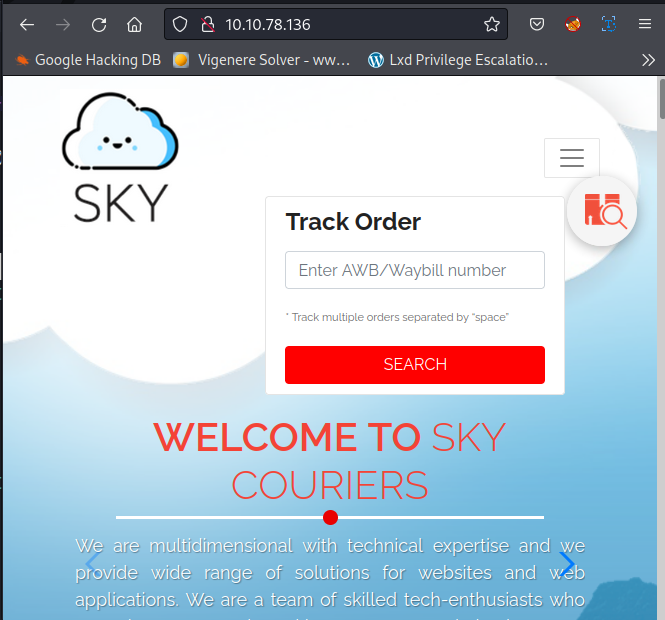Image resolution: width=665 pixels, height=620 pixels.
Task: Click the Sky cloud logo
Action: pyautogui.click(x=120, y=158)
